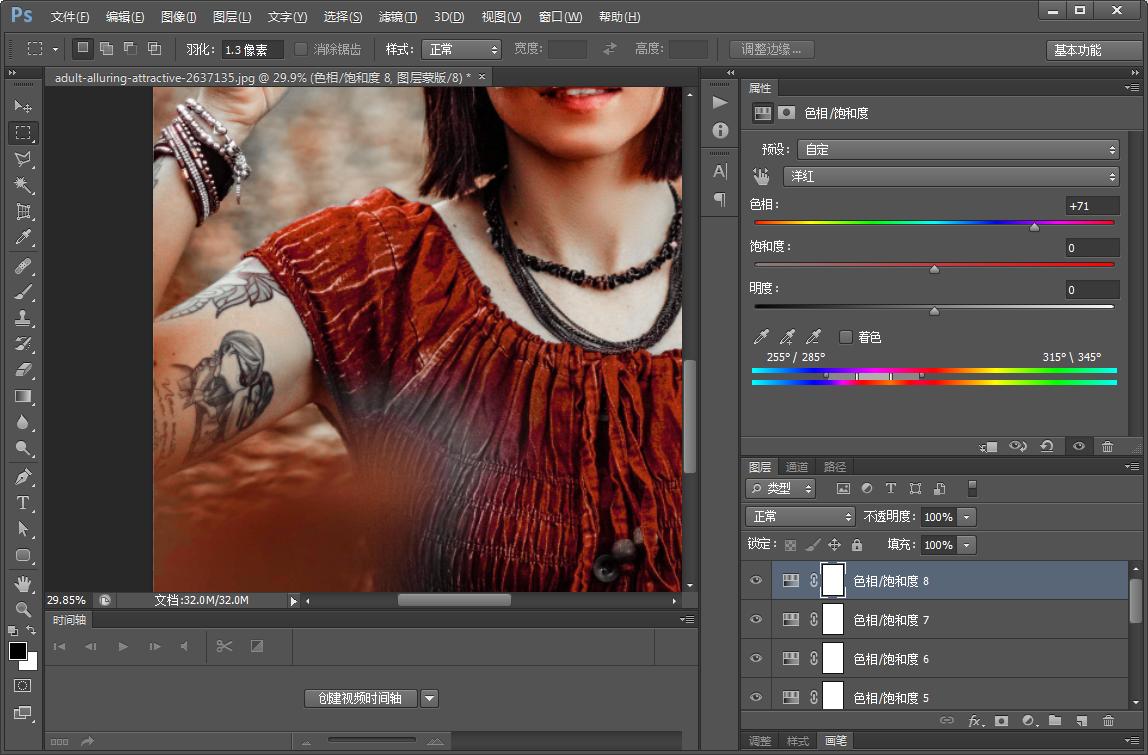Screen dimensions: 1148x755
Task: Select the Magic Wand tool
Action: pyautogui.click(x=23, y=186)
